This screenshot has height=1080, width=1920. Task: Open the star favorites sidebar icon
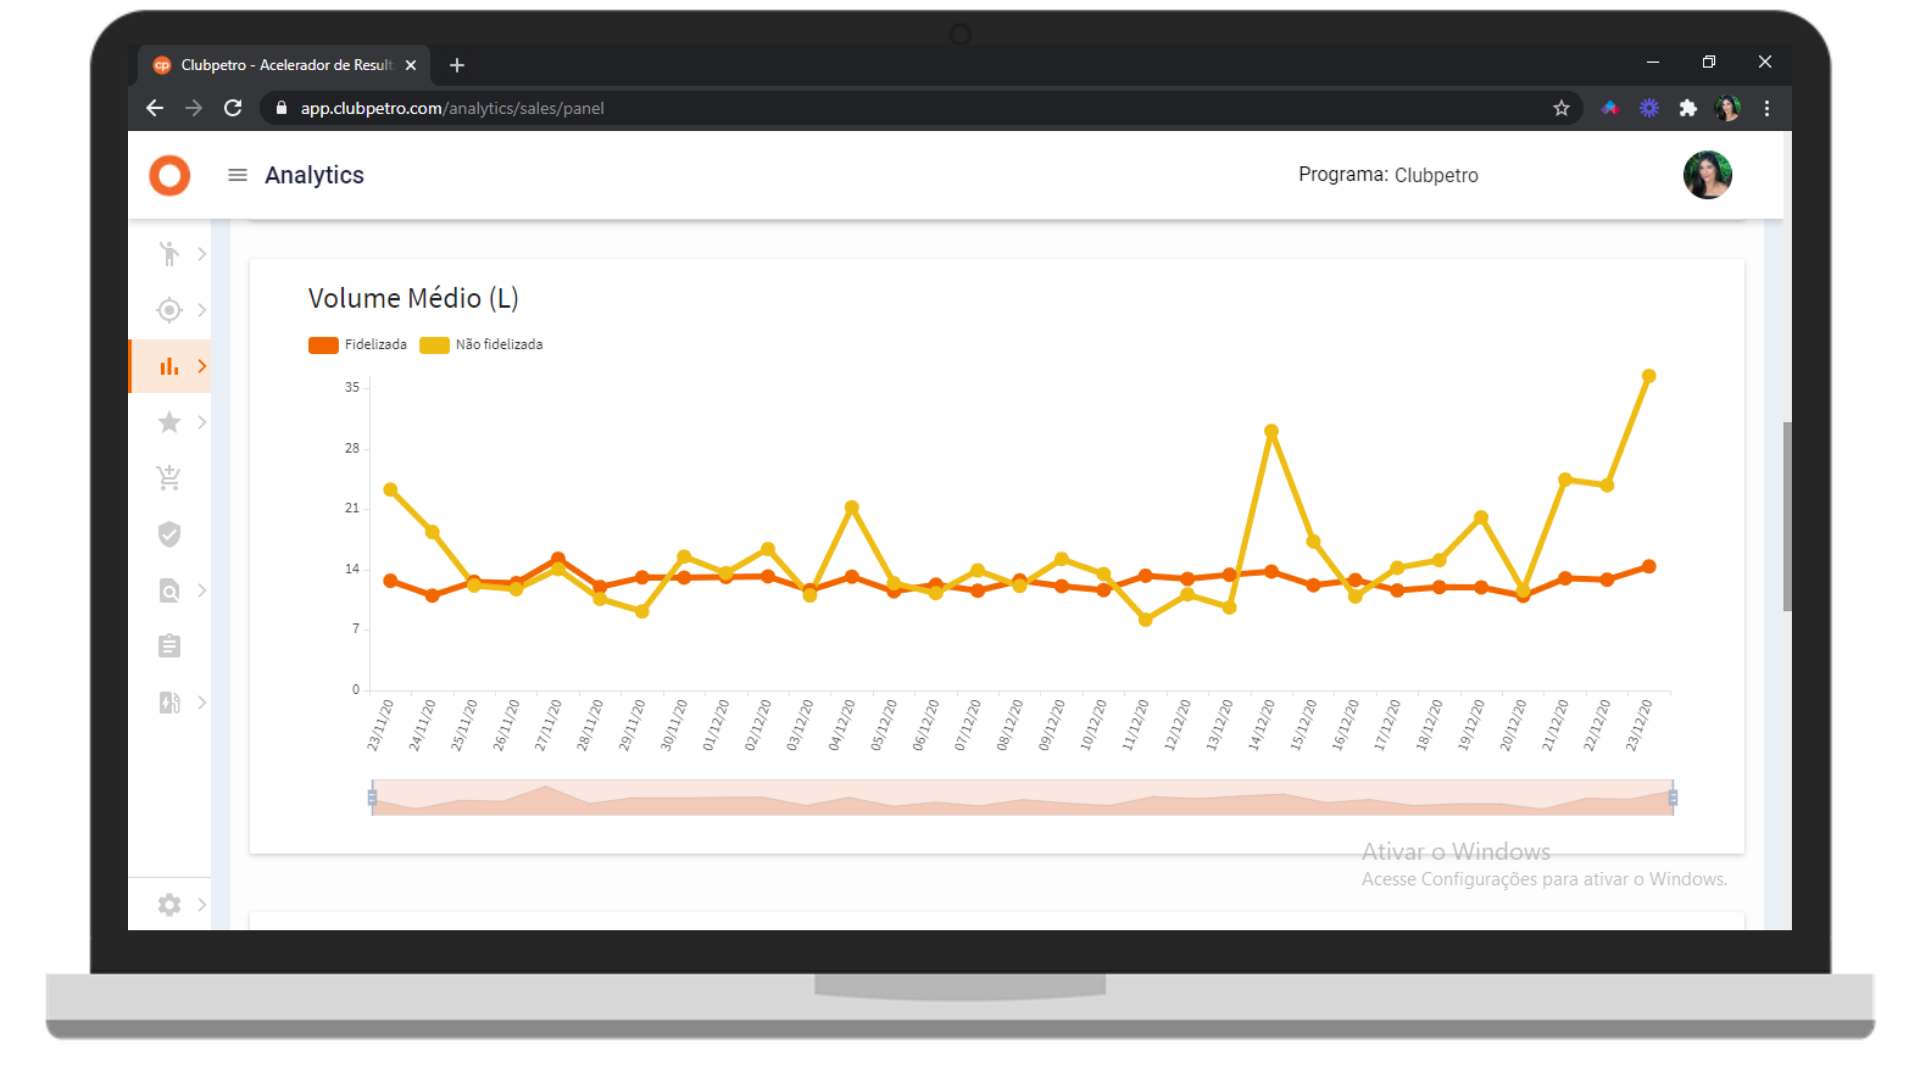(169, 422)
